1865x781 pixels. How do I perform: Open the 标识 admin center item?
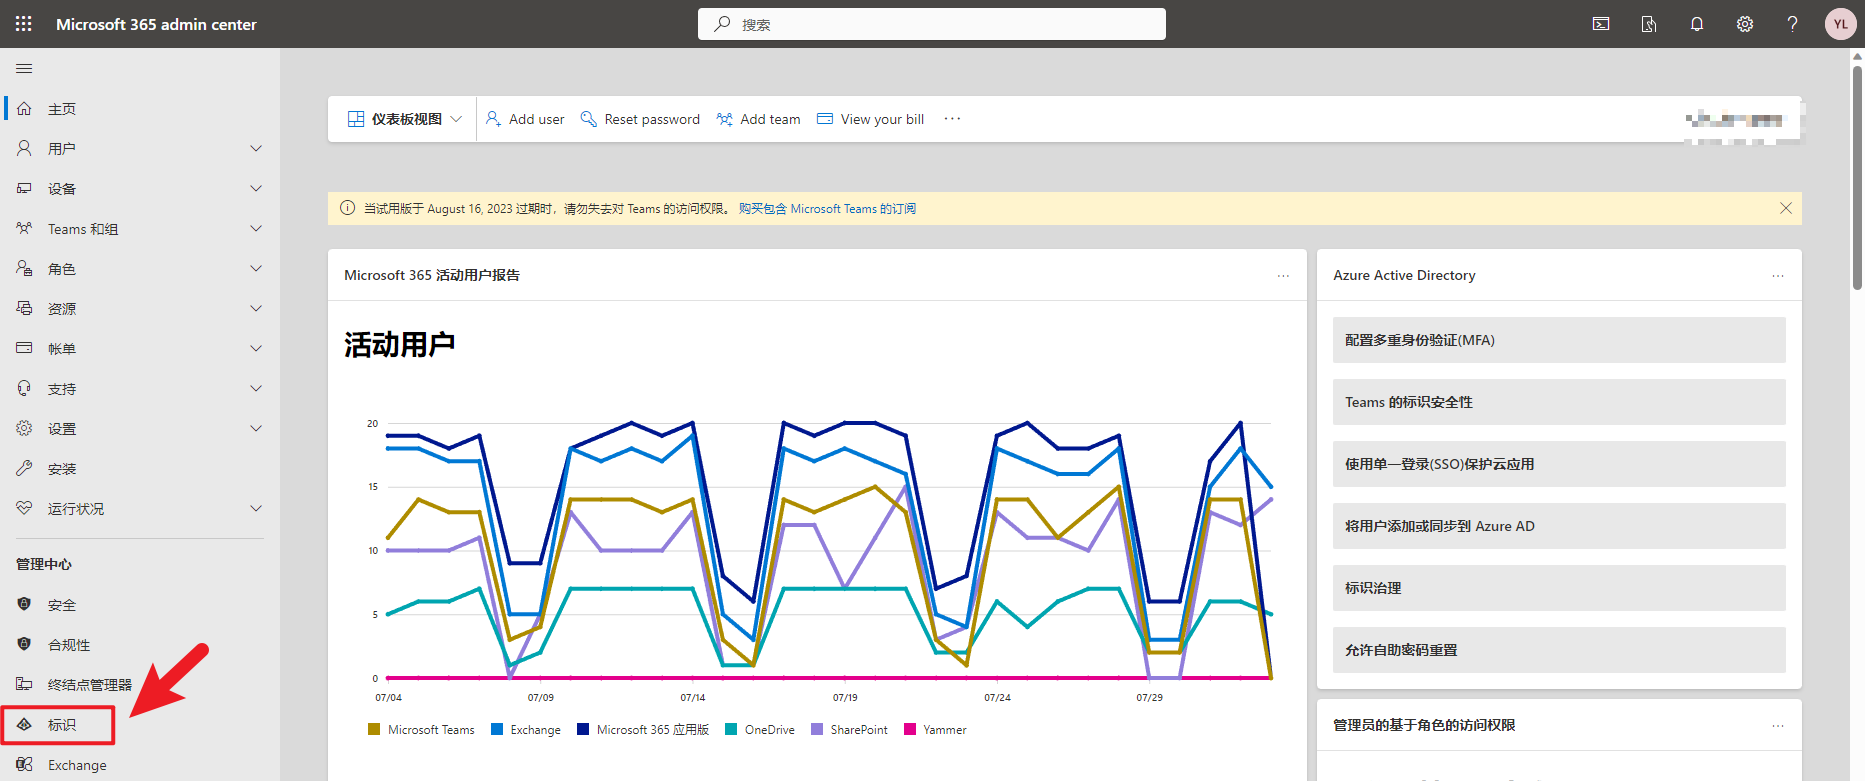point(60,725)
